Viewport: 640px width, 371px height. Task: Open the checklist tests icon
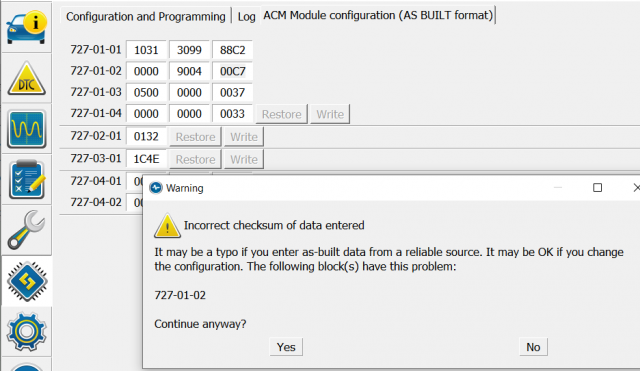(27, 180)
